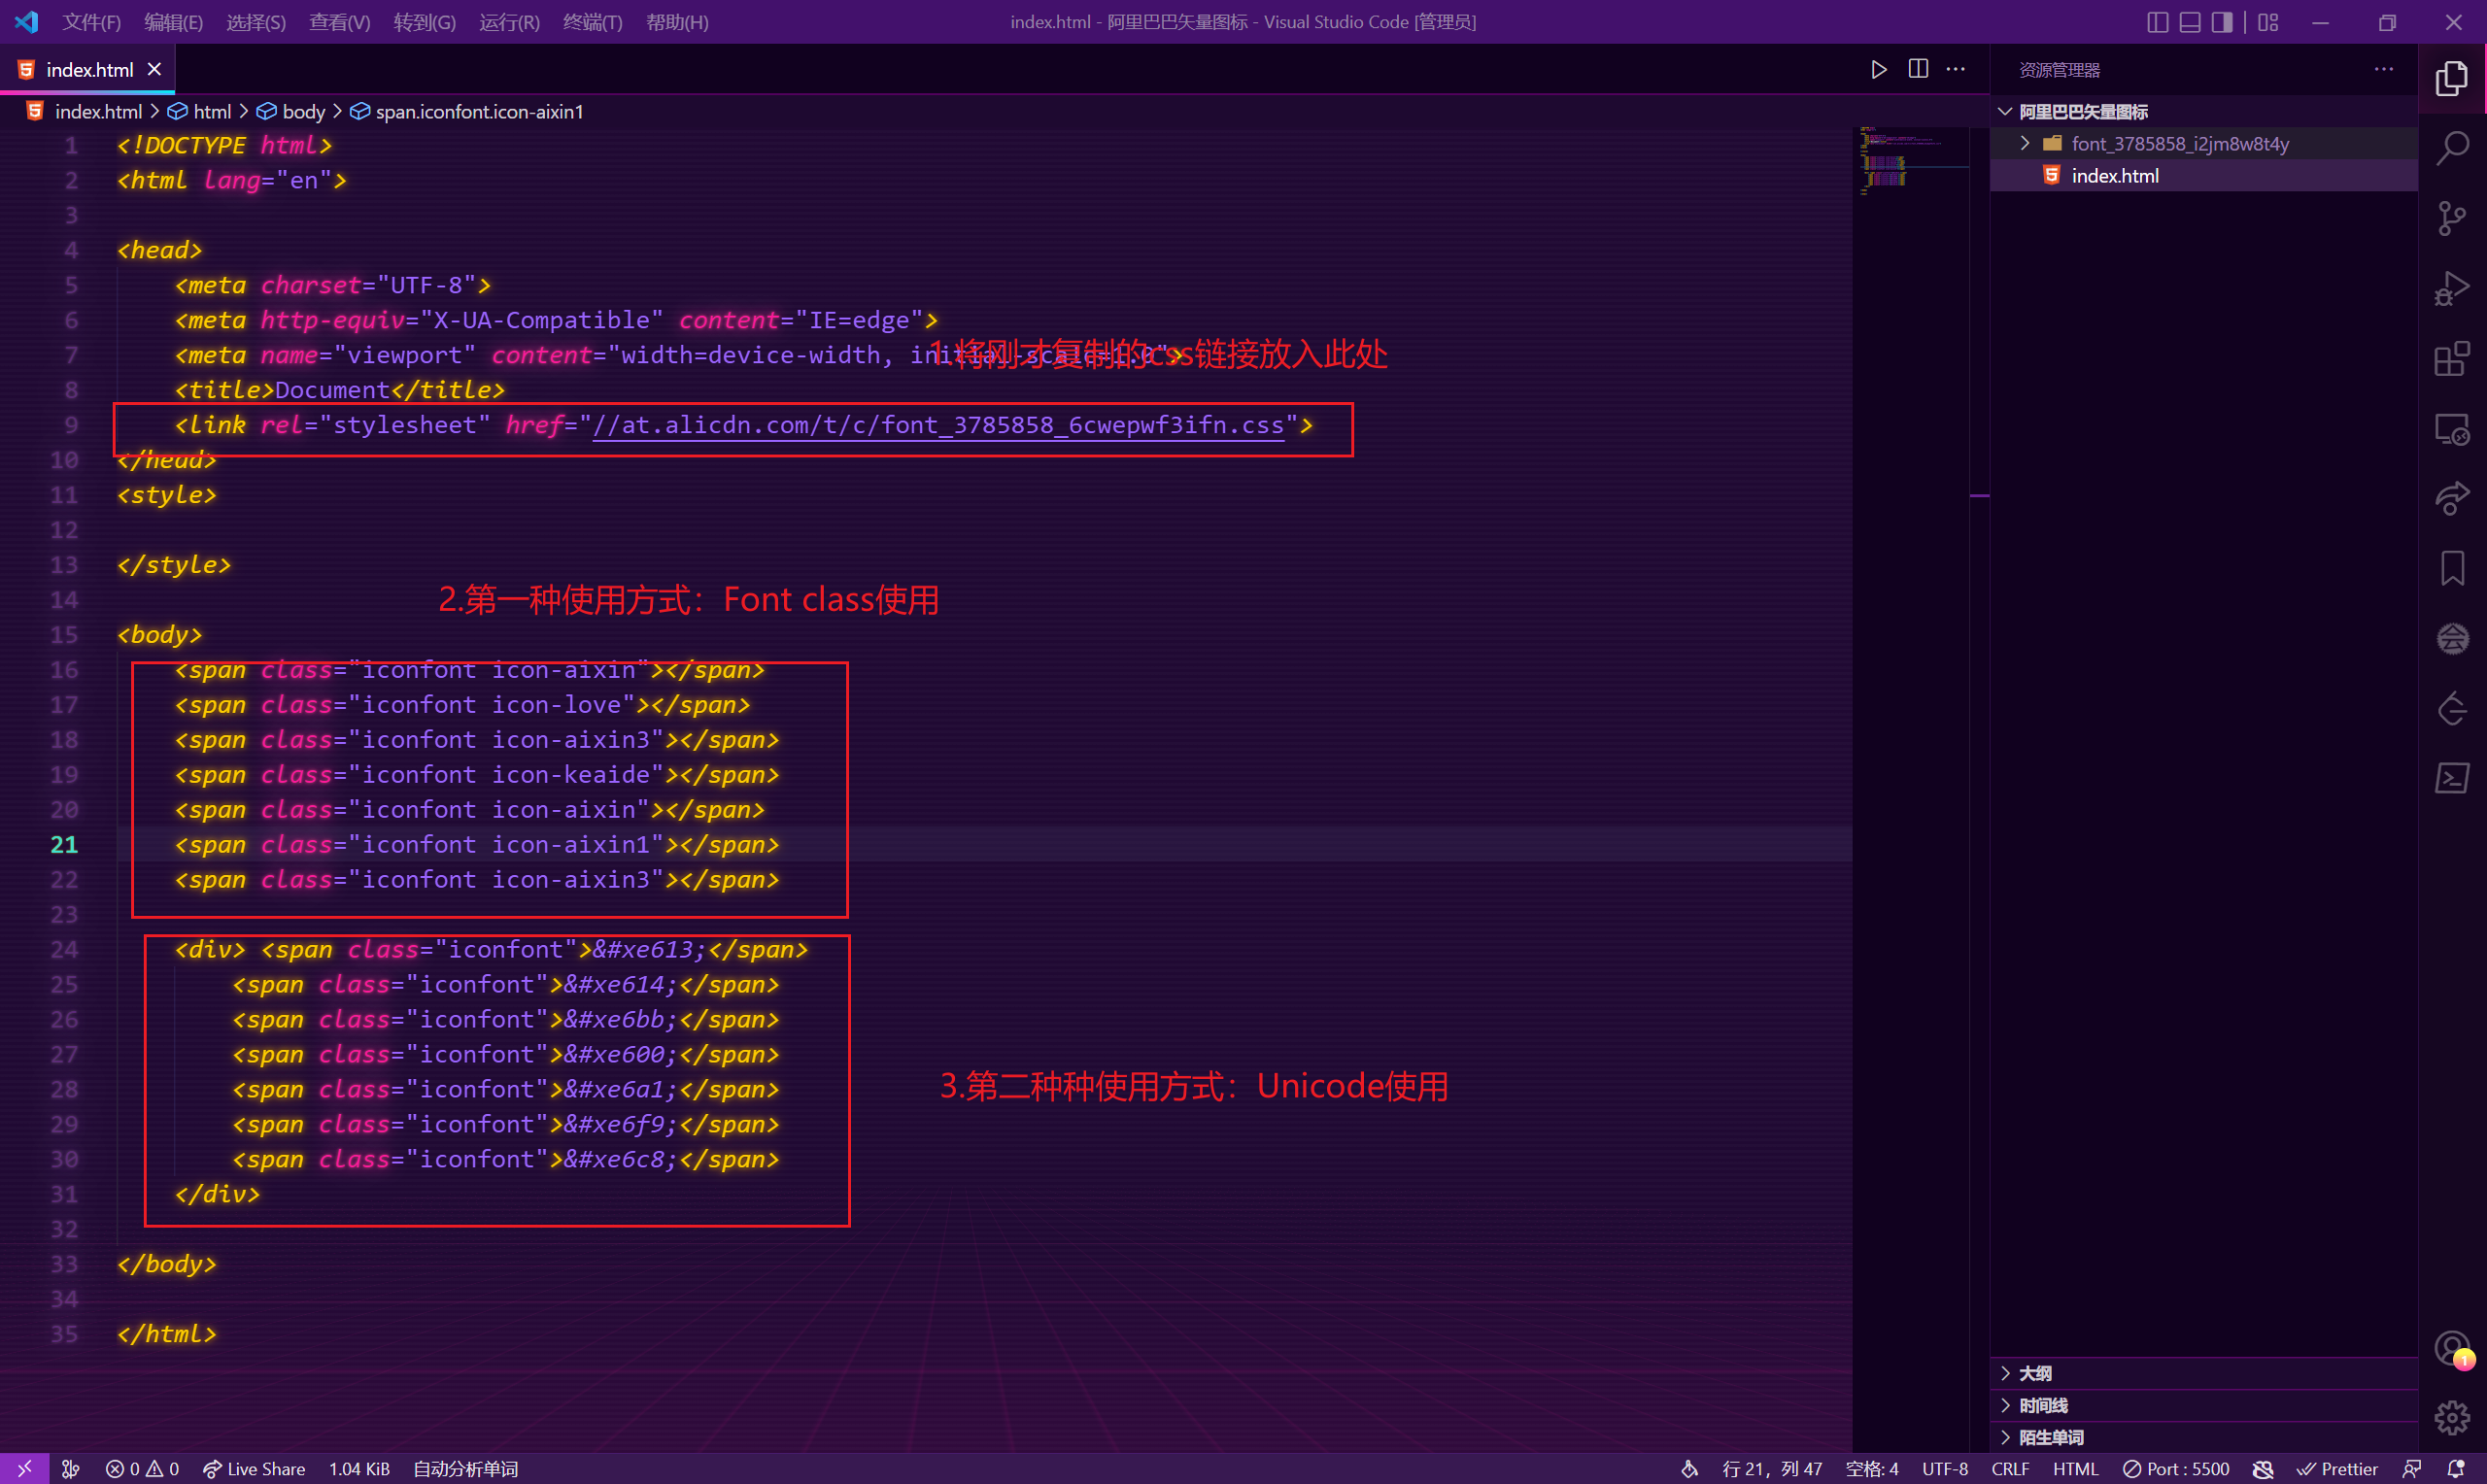Open the 帮助(H) menu
This screenshot has height=1484, width=2487.
click(x=677, y=22)
